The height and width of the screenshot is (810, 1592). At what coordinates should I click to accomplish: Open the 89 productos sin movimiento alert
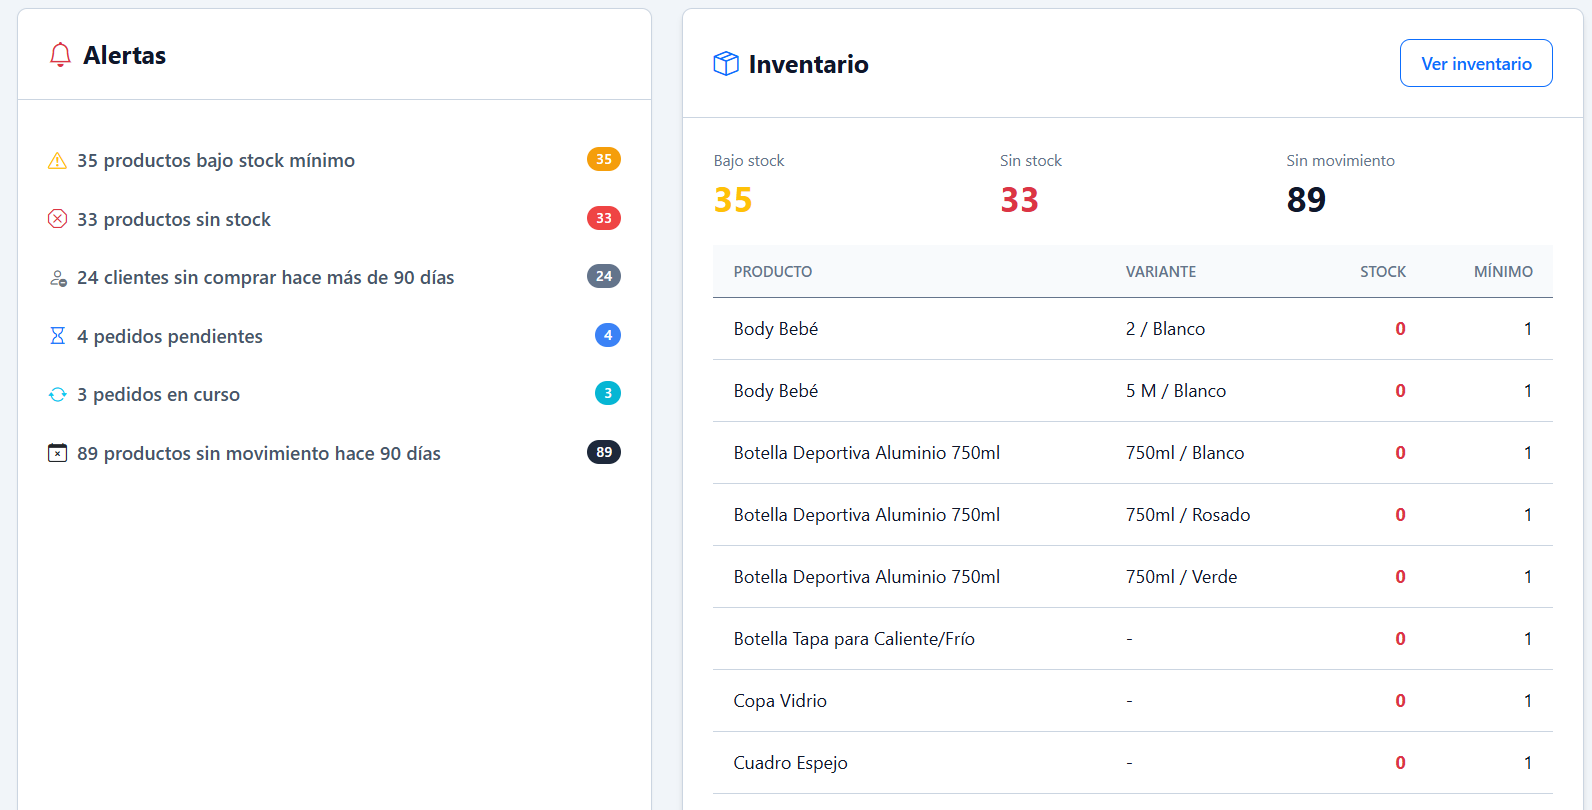(x=334, y=453)
